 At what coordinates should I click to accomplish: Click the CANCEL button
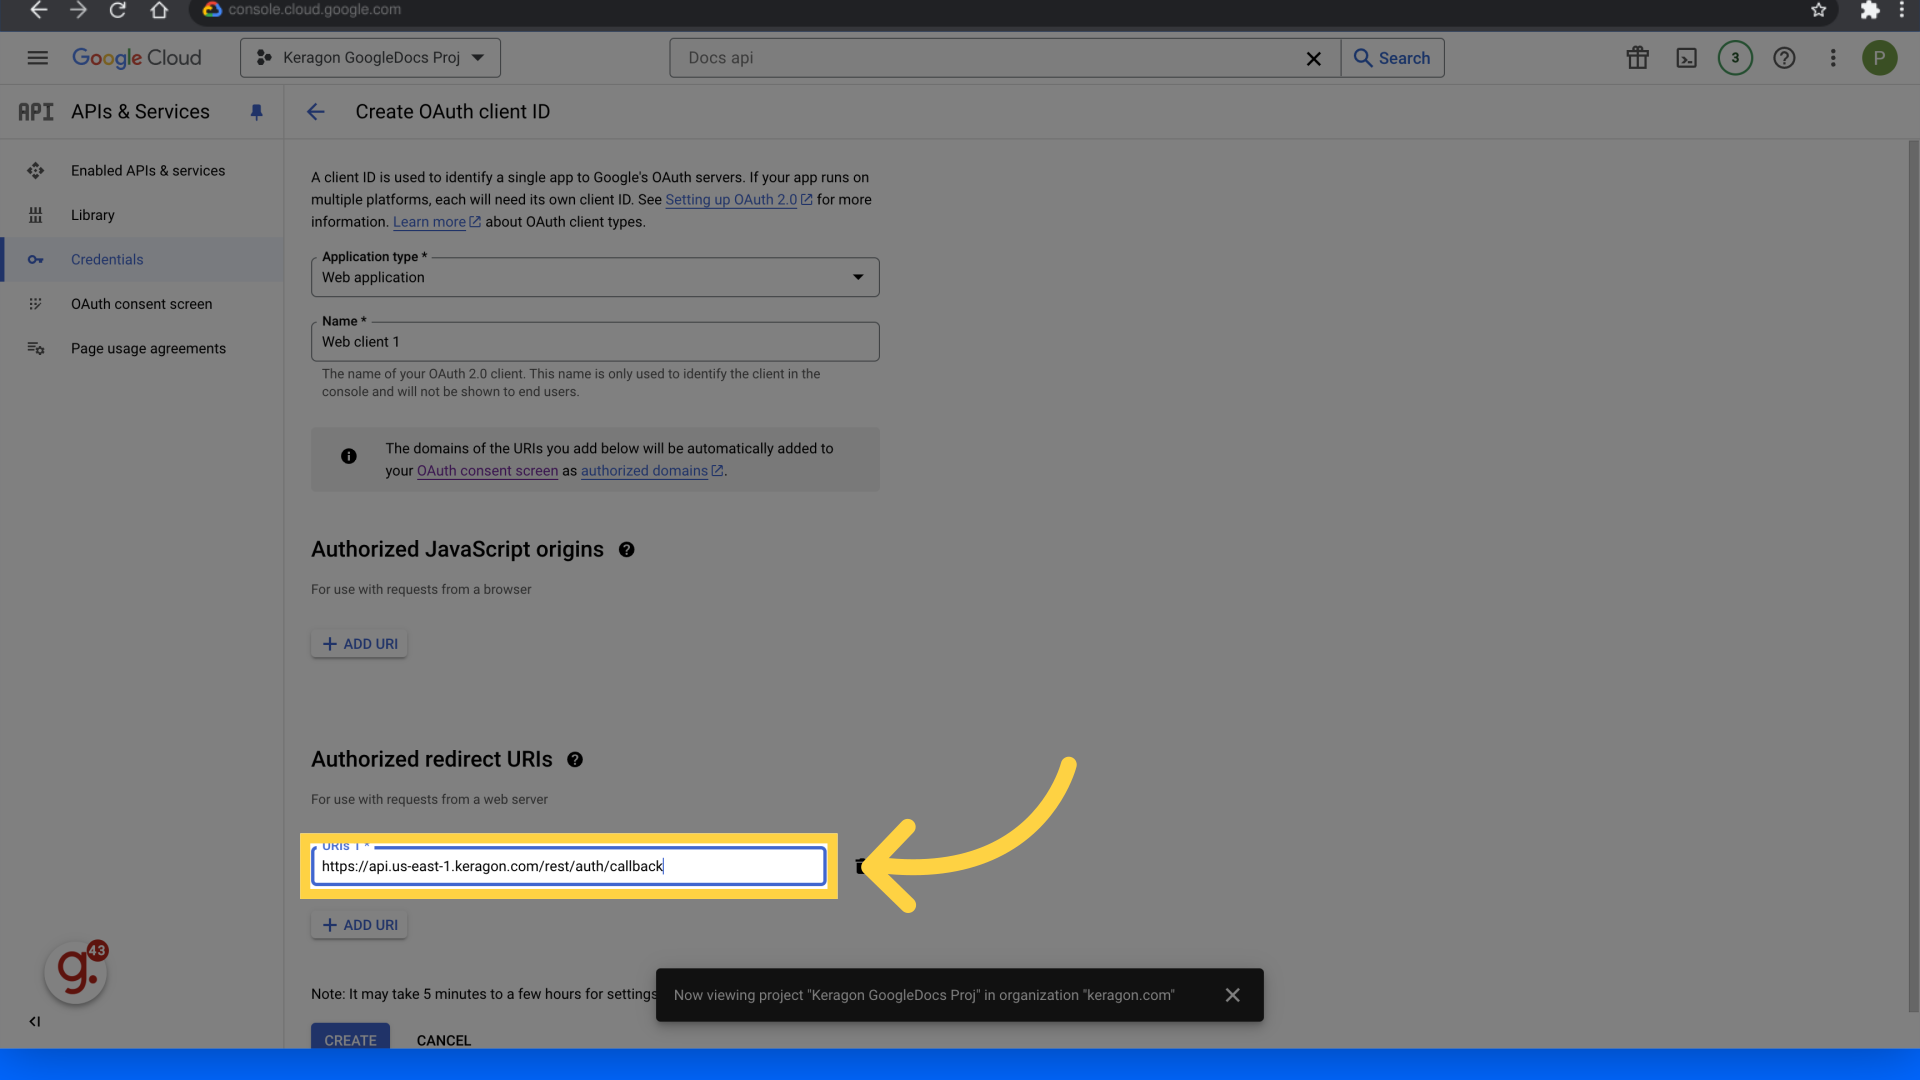coord(443,1040)
